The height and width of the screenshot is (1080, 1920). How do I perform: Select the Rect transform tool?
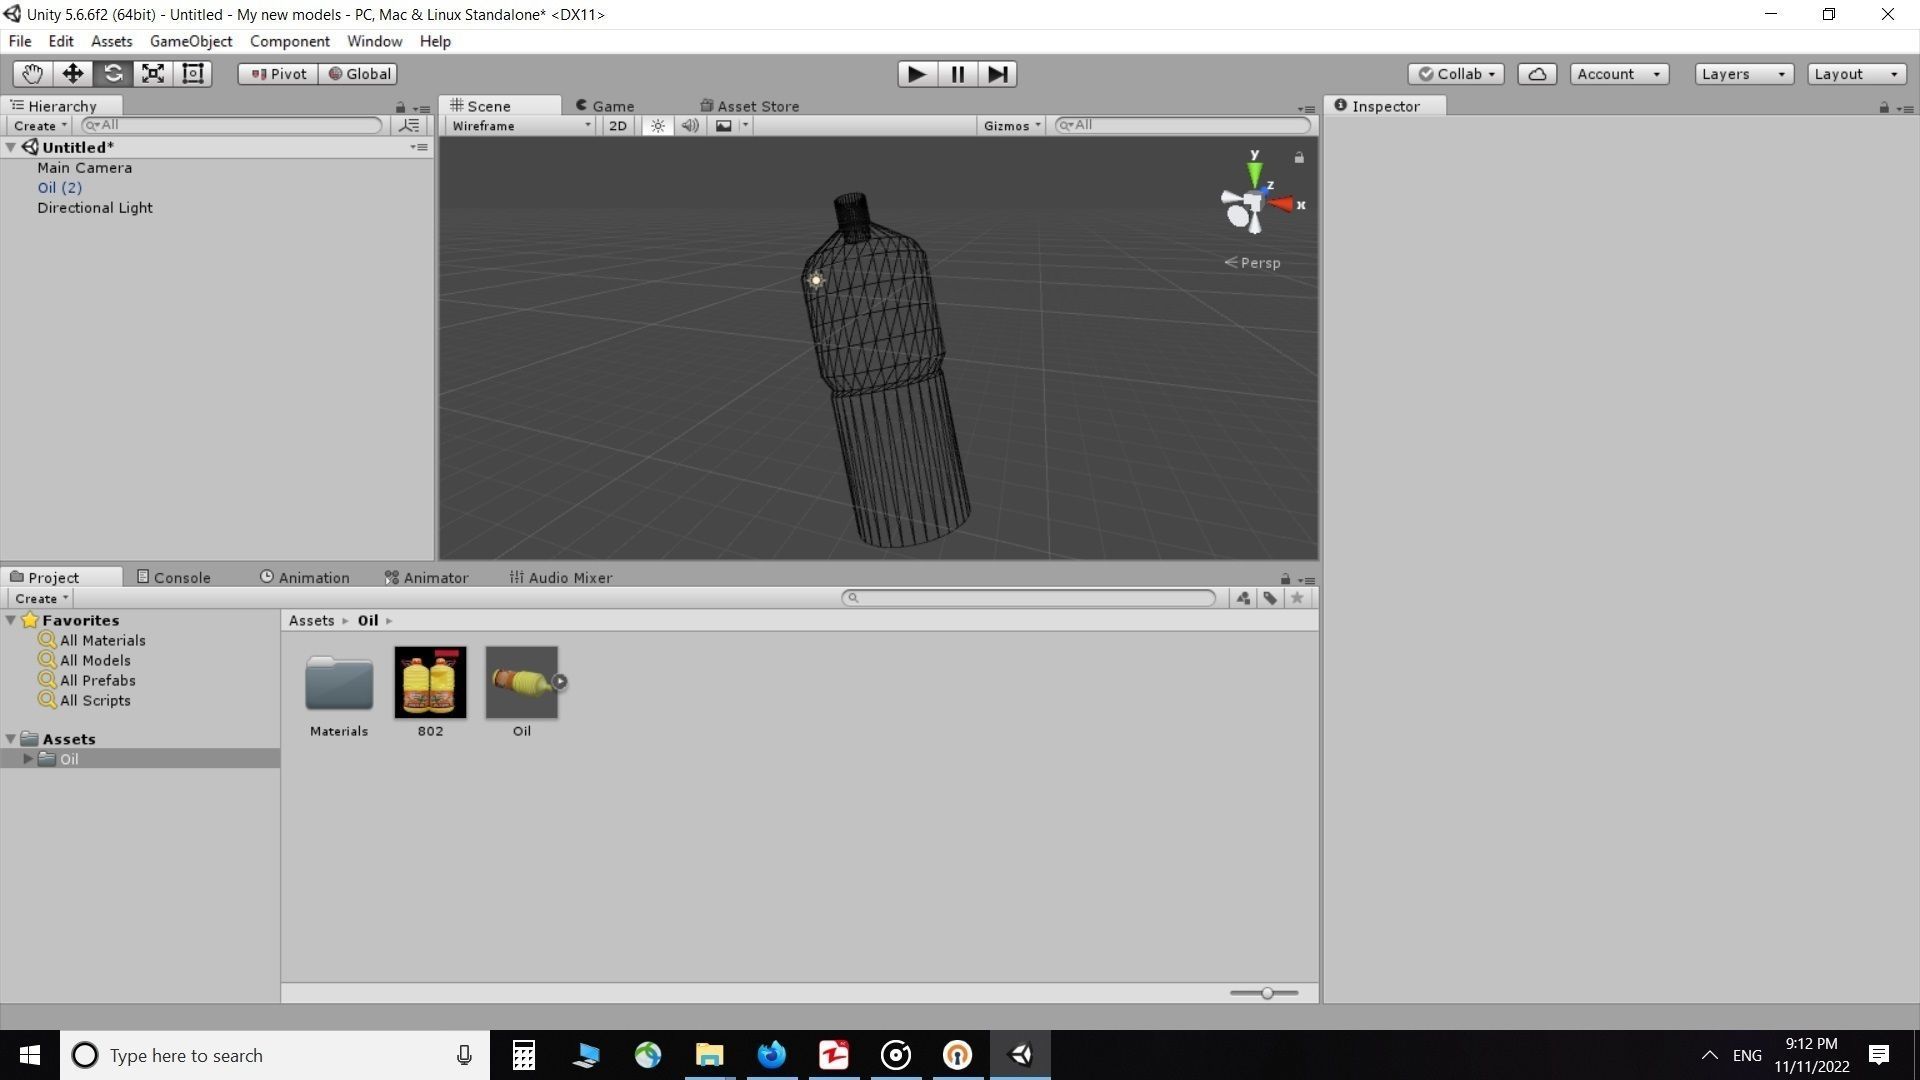(x=192, y=73)
